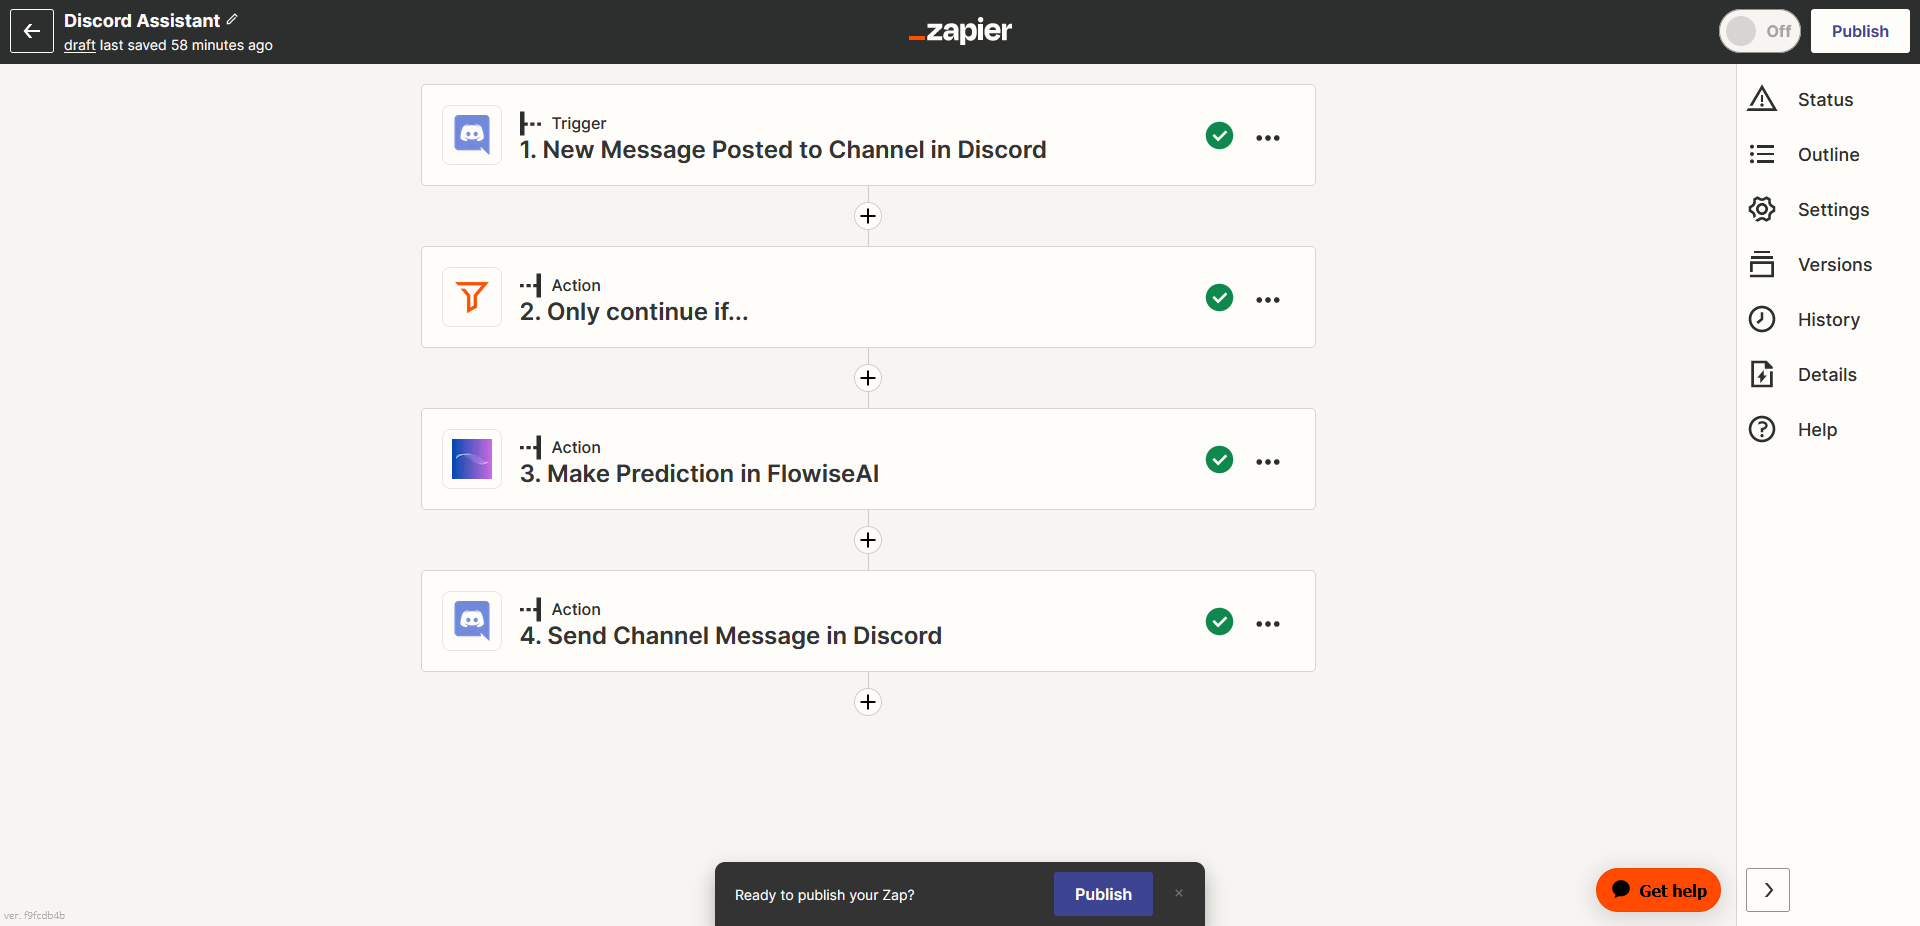Insert a step after Make Prediction in FlowiseAI
This screenshot has width=1920, height=926.
[x=868, y=540]
